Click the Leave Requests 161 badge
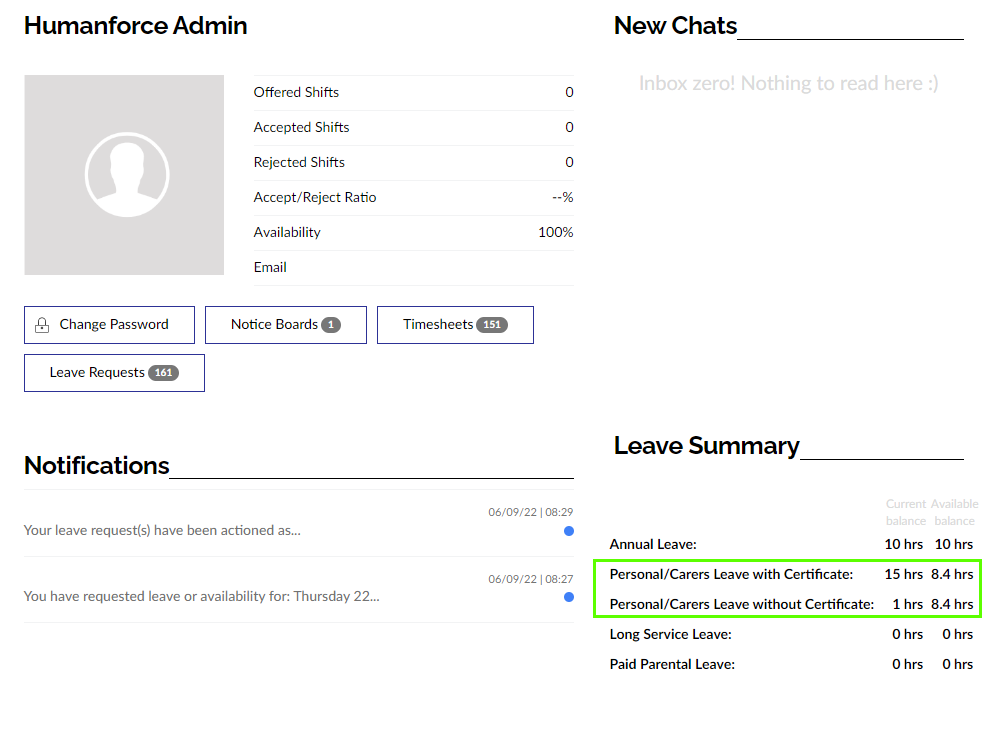This screenshot has width=984, height=729. (x=164, y=373)
